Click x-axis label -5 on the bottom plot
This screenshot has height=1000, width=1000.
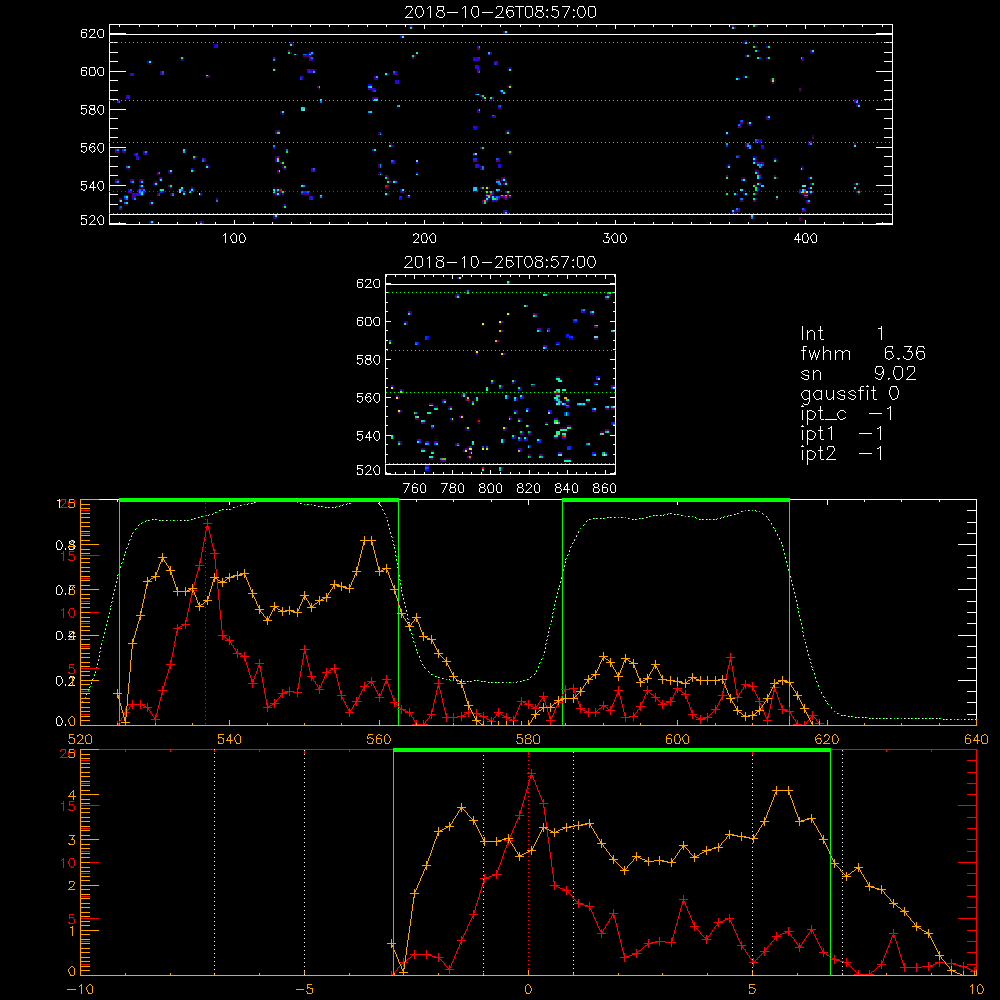[x=304, y=990]
